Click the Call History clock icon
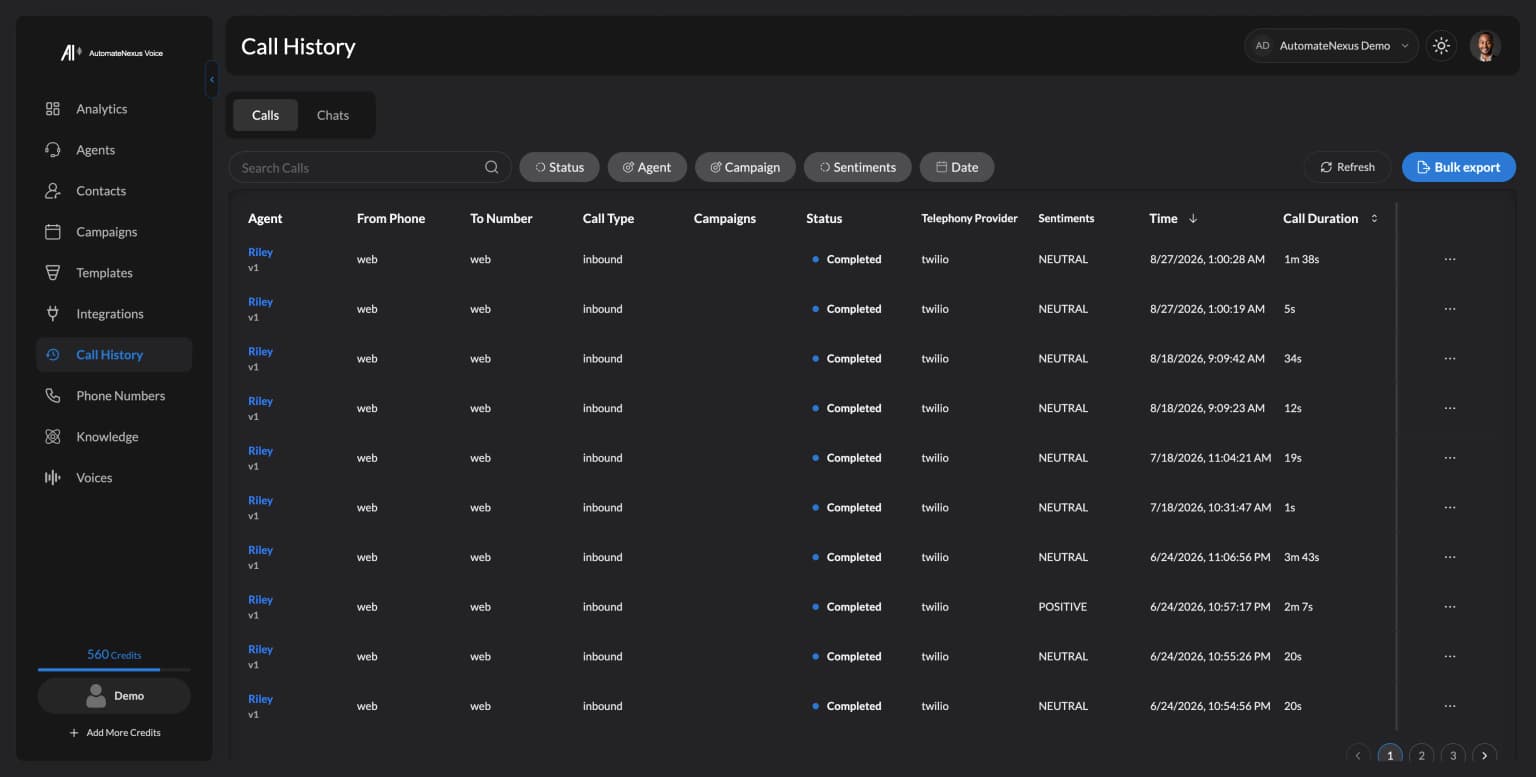The image size is (1536, 777). 53,355
